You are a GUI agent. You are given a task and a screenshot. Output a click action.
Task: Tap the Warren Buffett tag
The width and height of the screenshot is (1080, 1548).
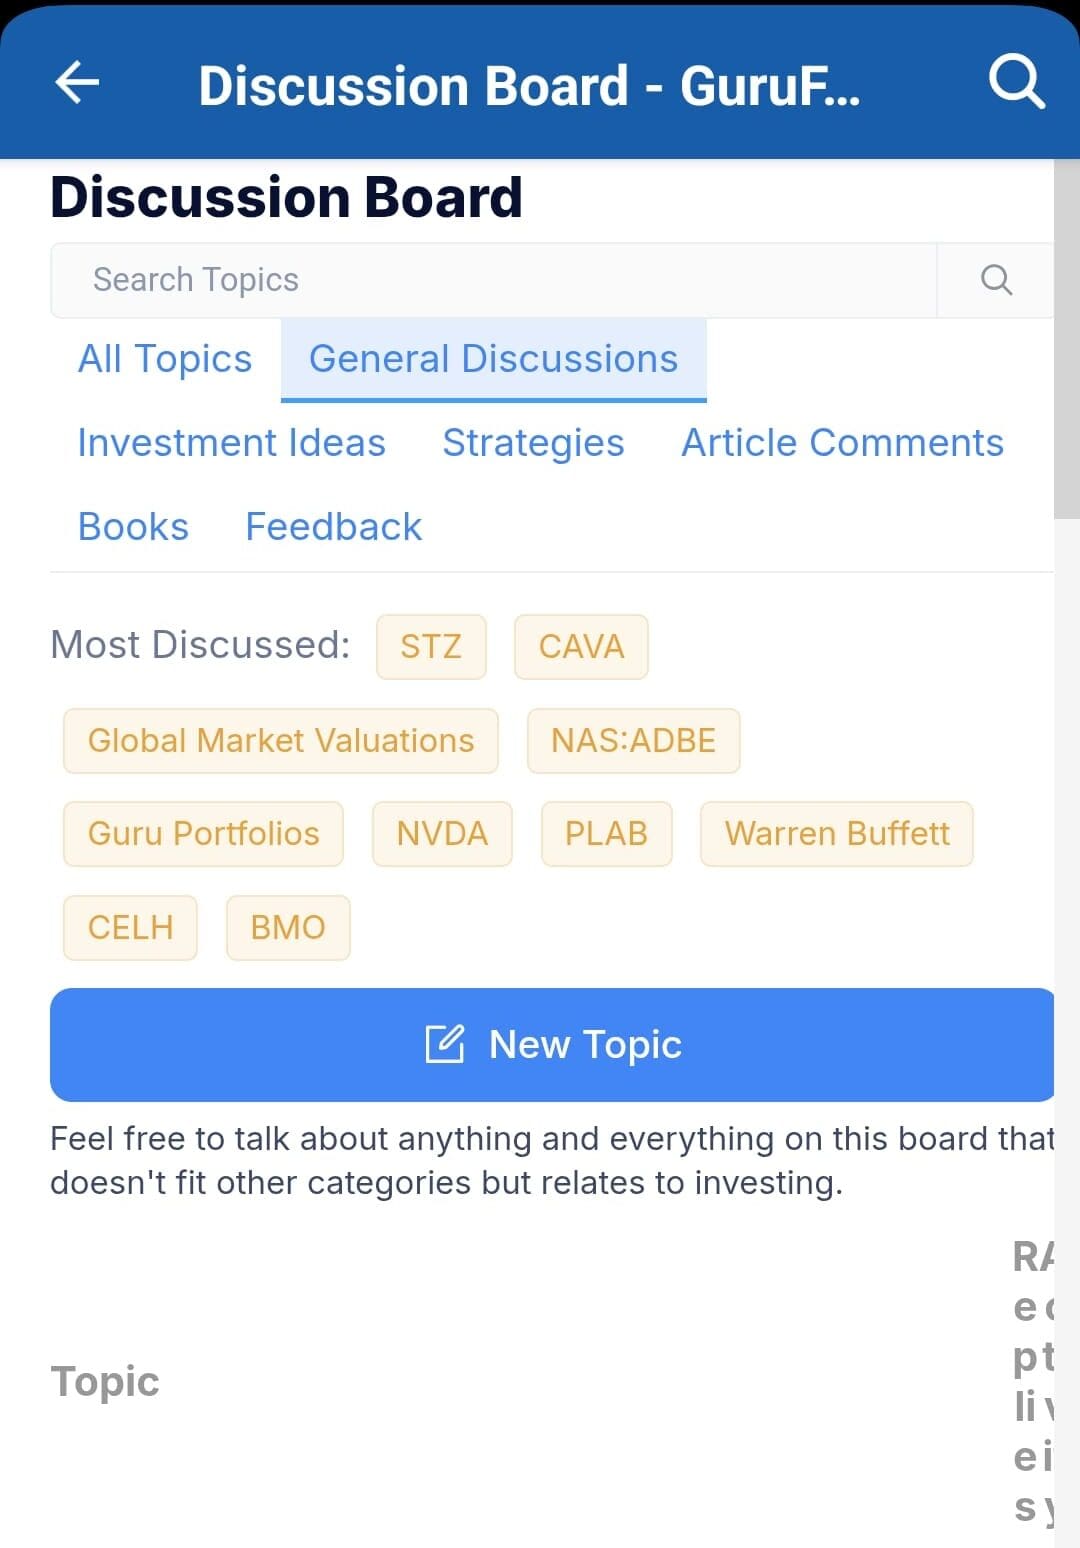tap(836, 834)
